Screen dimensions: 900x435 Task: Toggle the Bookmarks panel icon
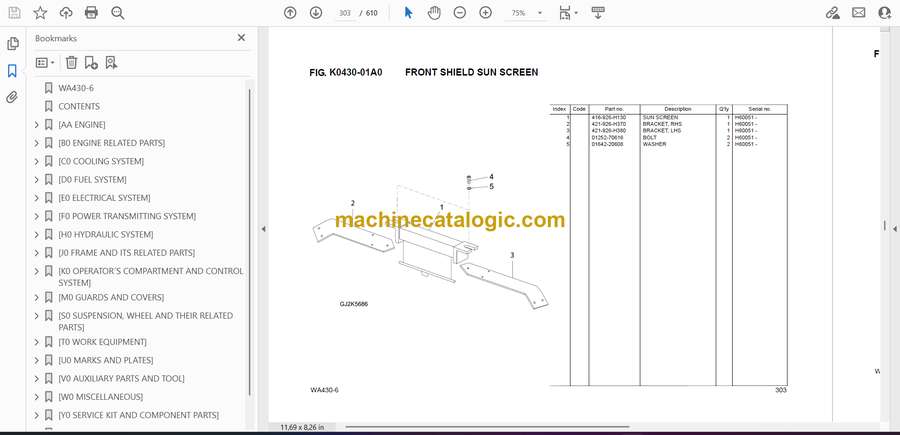point(12,71)
